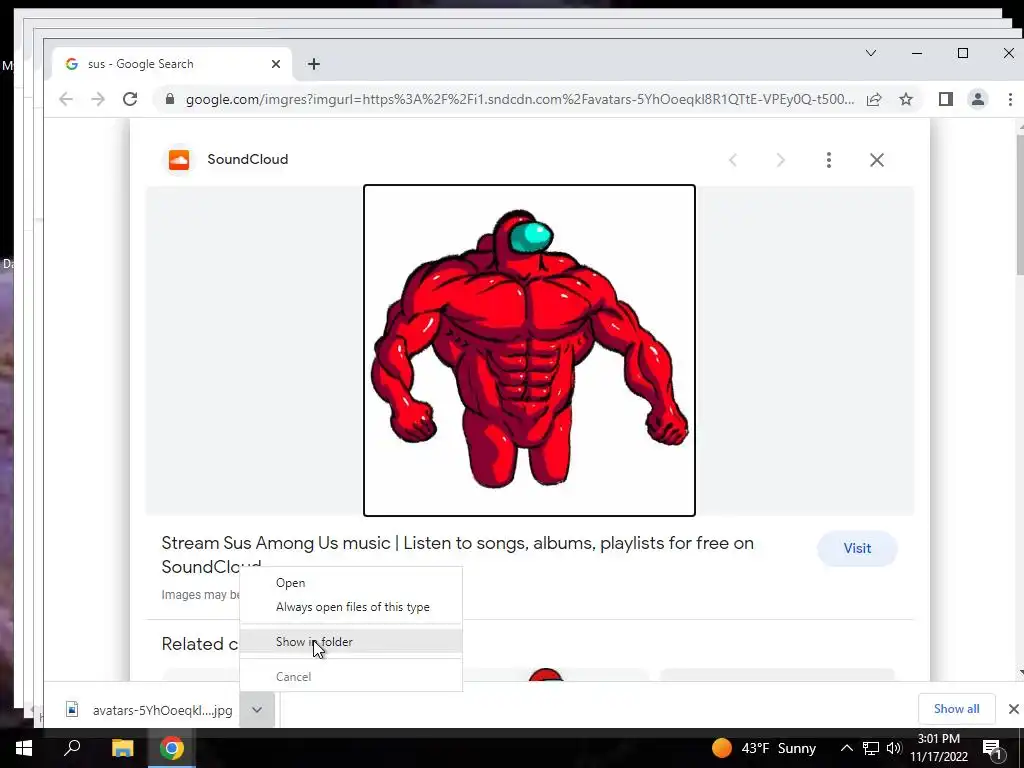This screenshot has width=1024, height=768.
Task: Click the Chrome back arrow
Action: tap(66, 99)
